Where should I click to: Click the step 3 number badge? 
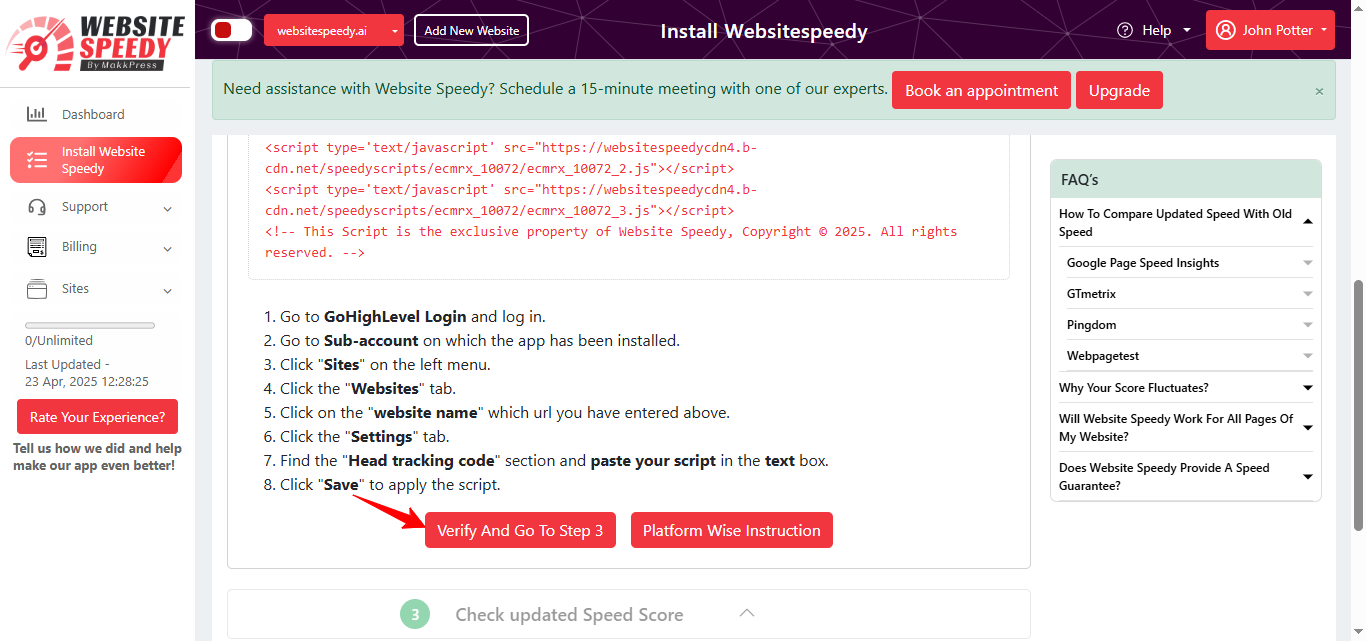(x=415, y=614)
